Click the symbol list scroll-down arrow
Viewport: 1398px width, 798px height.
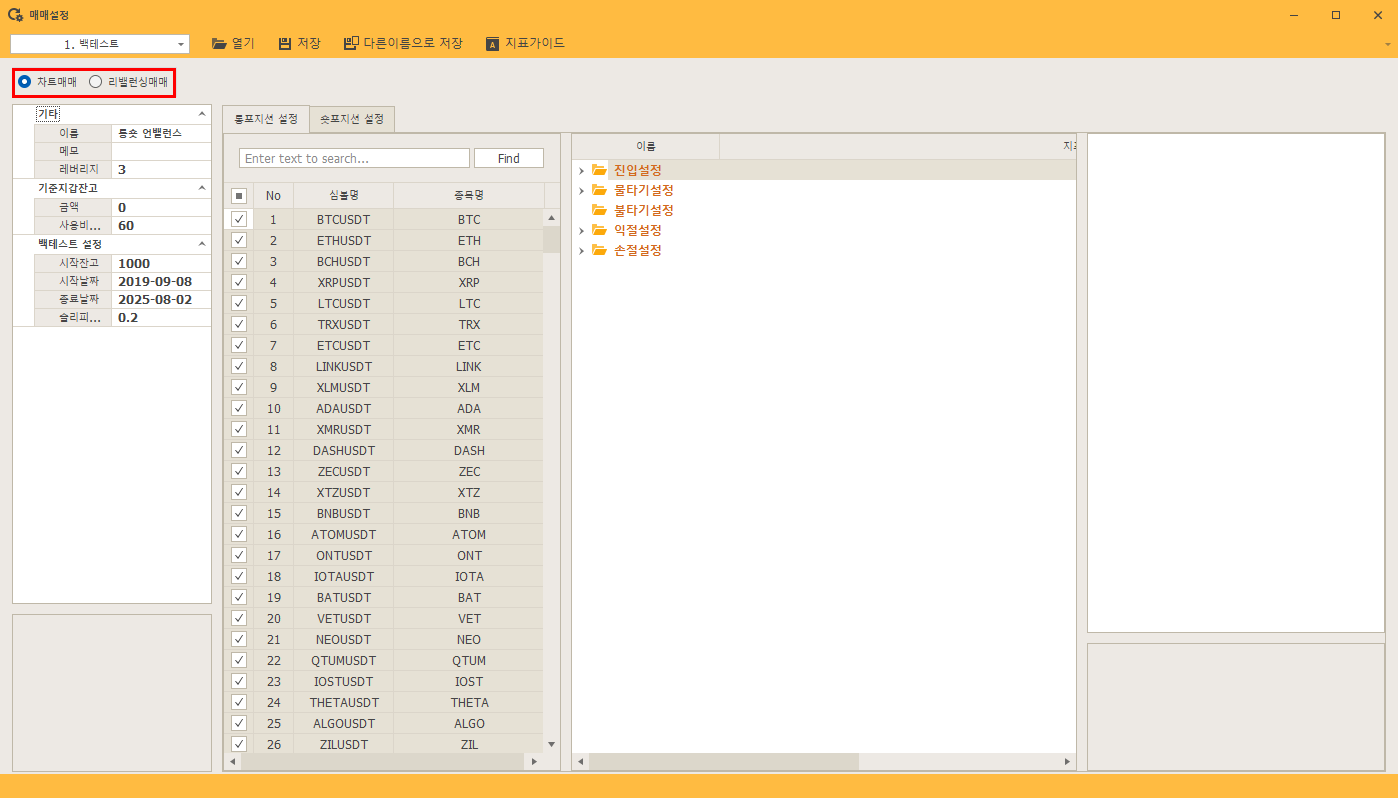pos(551,744)
